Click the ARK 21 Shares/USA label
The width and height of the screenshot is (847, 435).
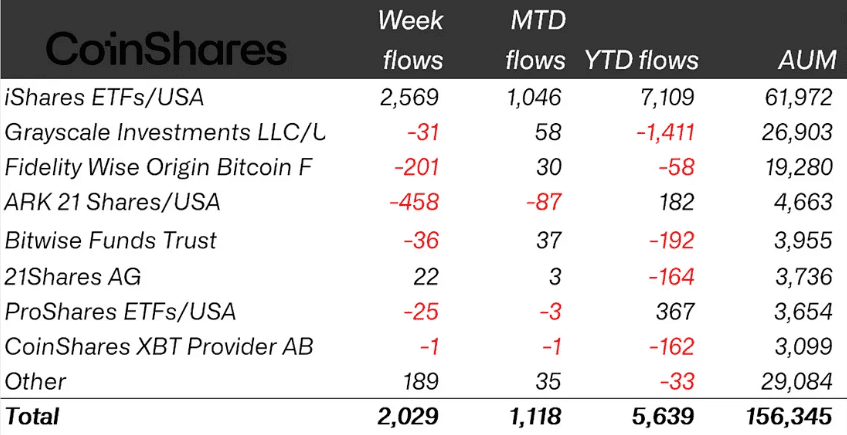112,202
